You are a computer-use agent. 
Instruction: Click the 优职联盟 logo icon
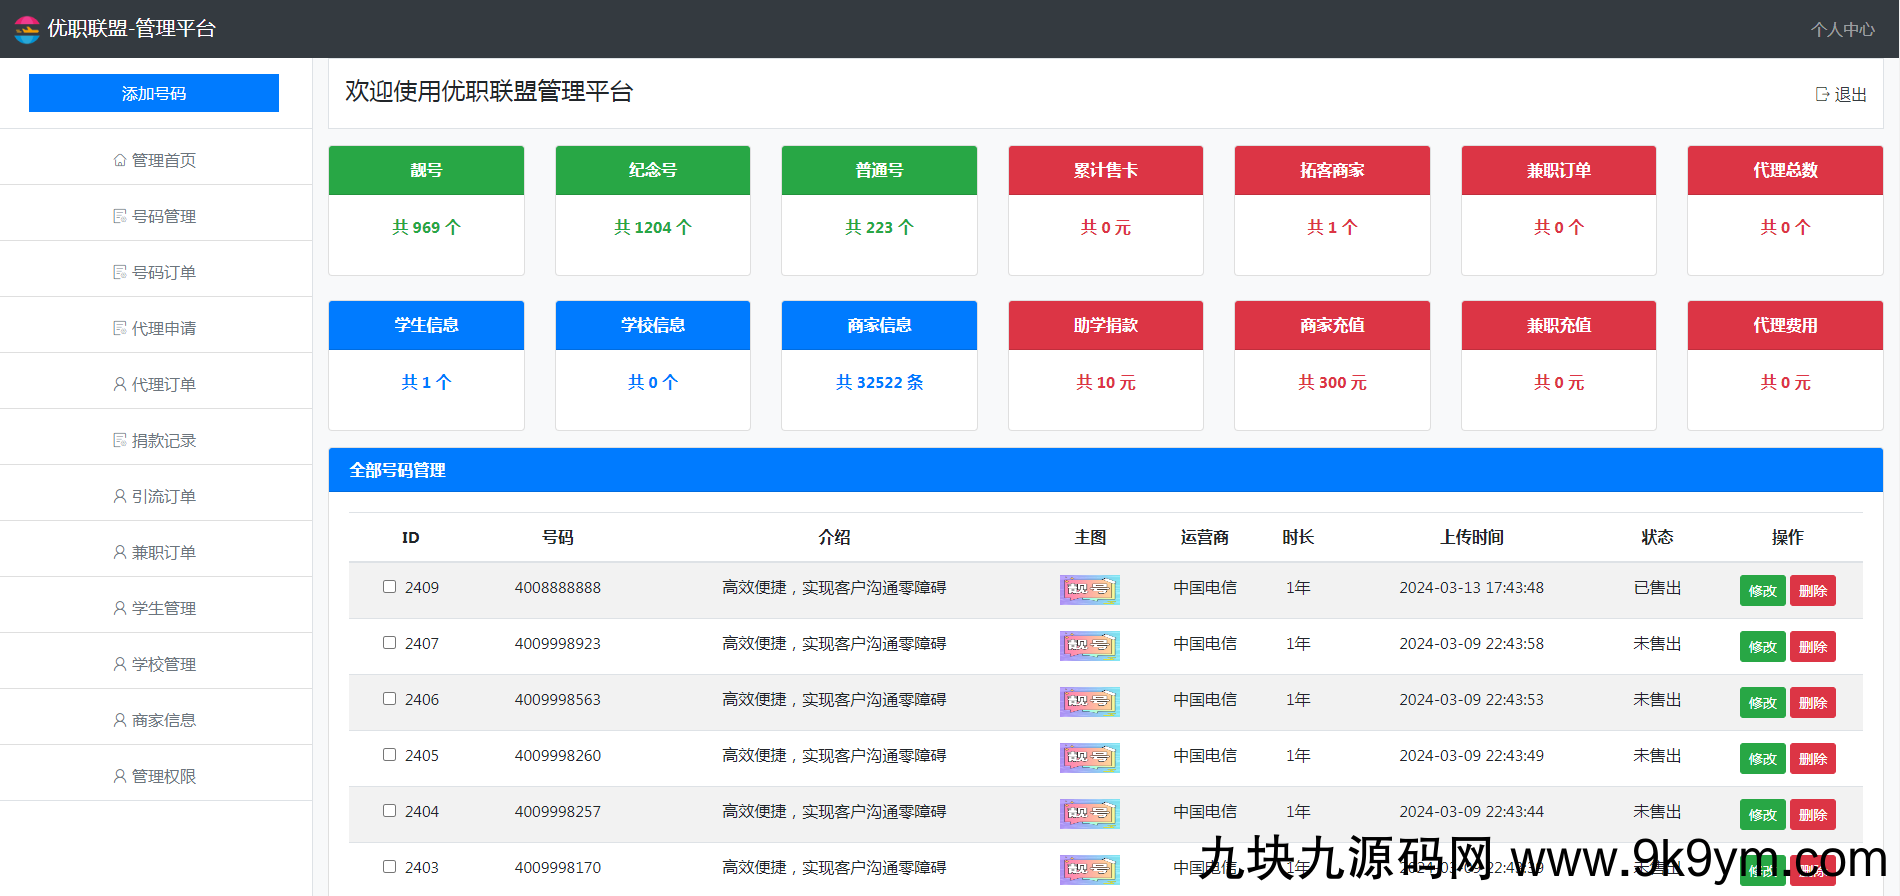point(27,29)
